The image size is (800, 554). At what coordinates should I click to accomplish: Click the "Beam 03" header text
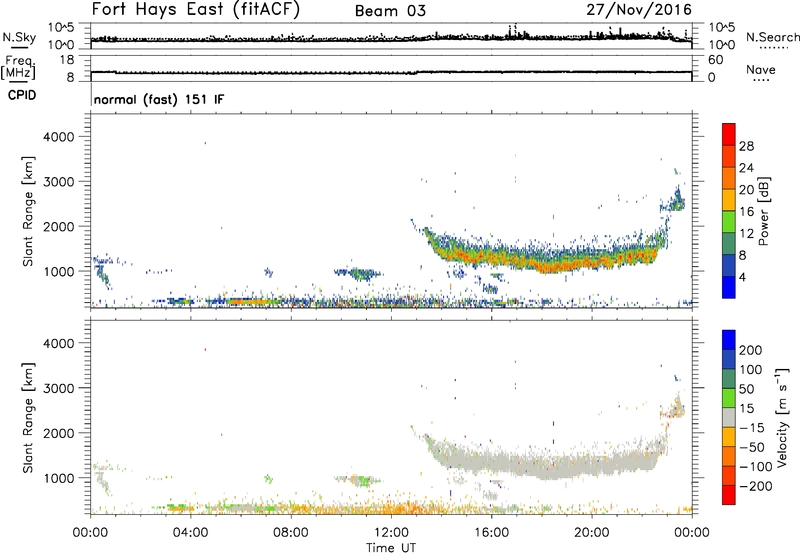point(390,11)
